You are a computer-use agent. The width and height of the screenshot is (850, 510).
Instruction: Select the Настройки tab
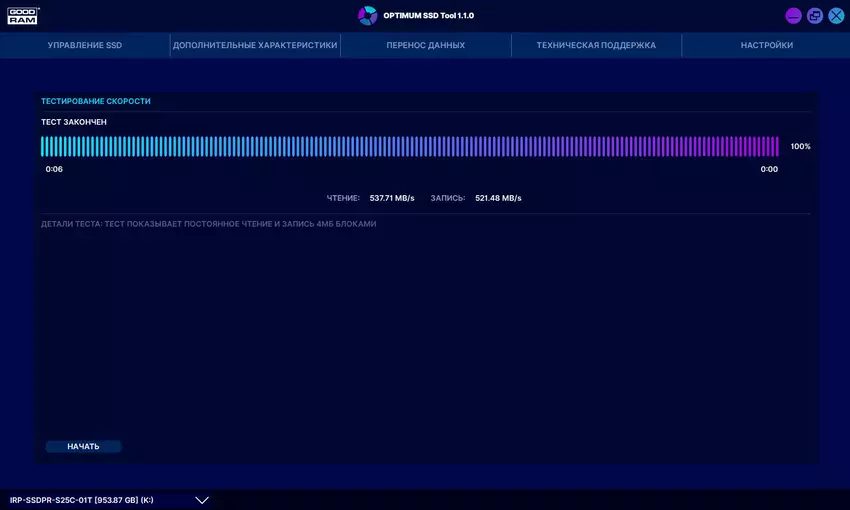767,45
